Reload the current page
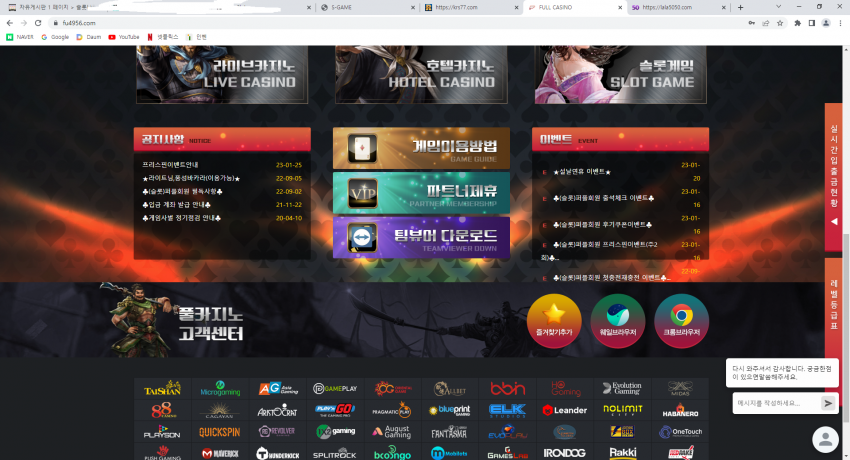The image size is (850, 460). click(38, 23)
